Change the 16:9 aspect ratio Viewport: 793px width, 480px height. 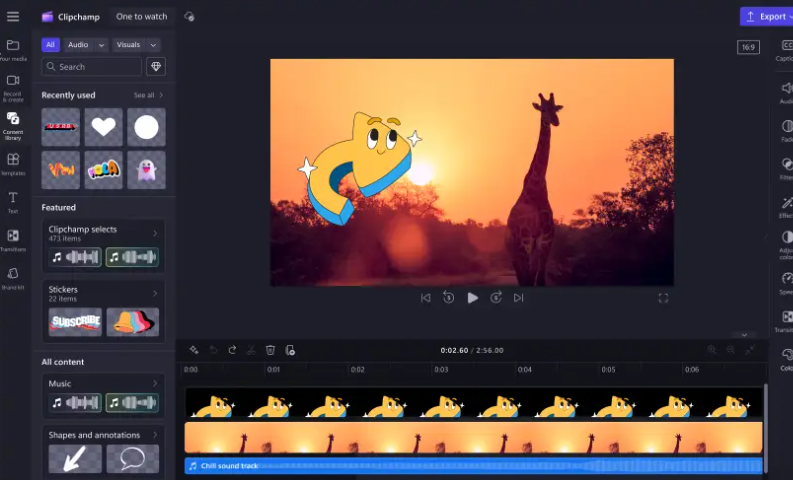(x=748, y=47)
